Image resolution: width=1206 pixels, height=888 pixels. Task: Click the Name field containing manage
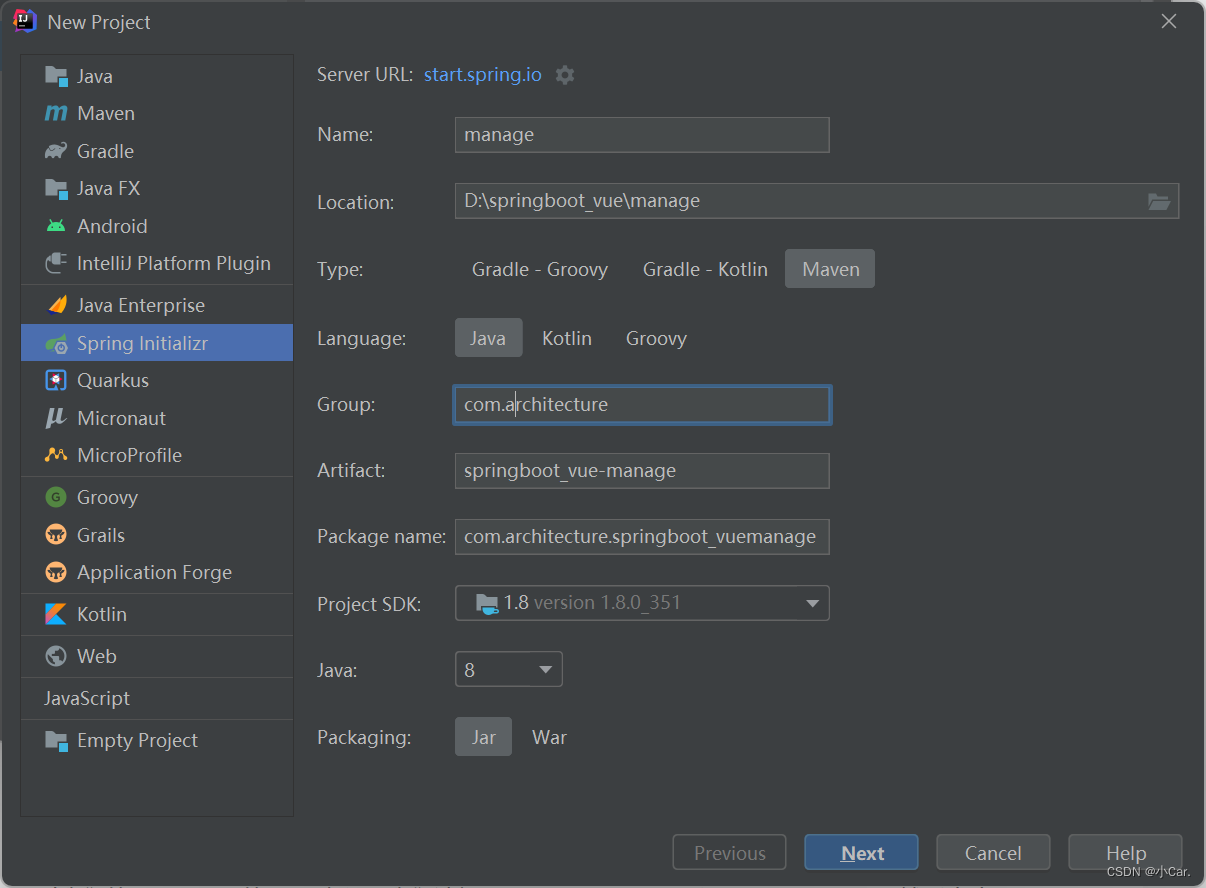coord(642,135)
